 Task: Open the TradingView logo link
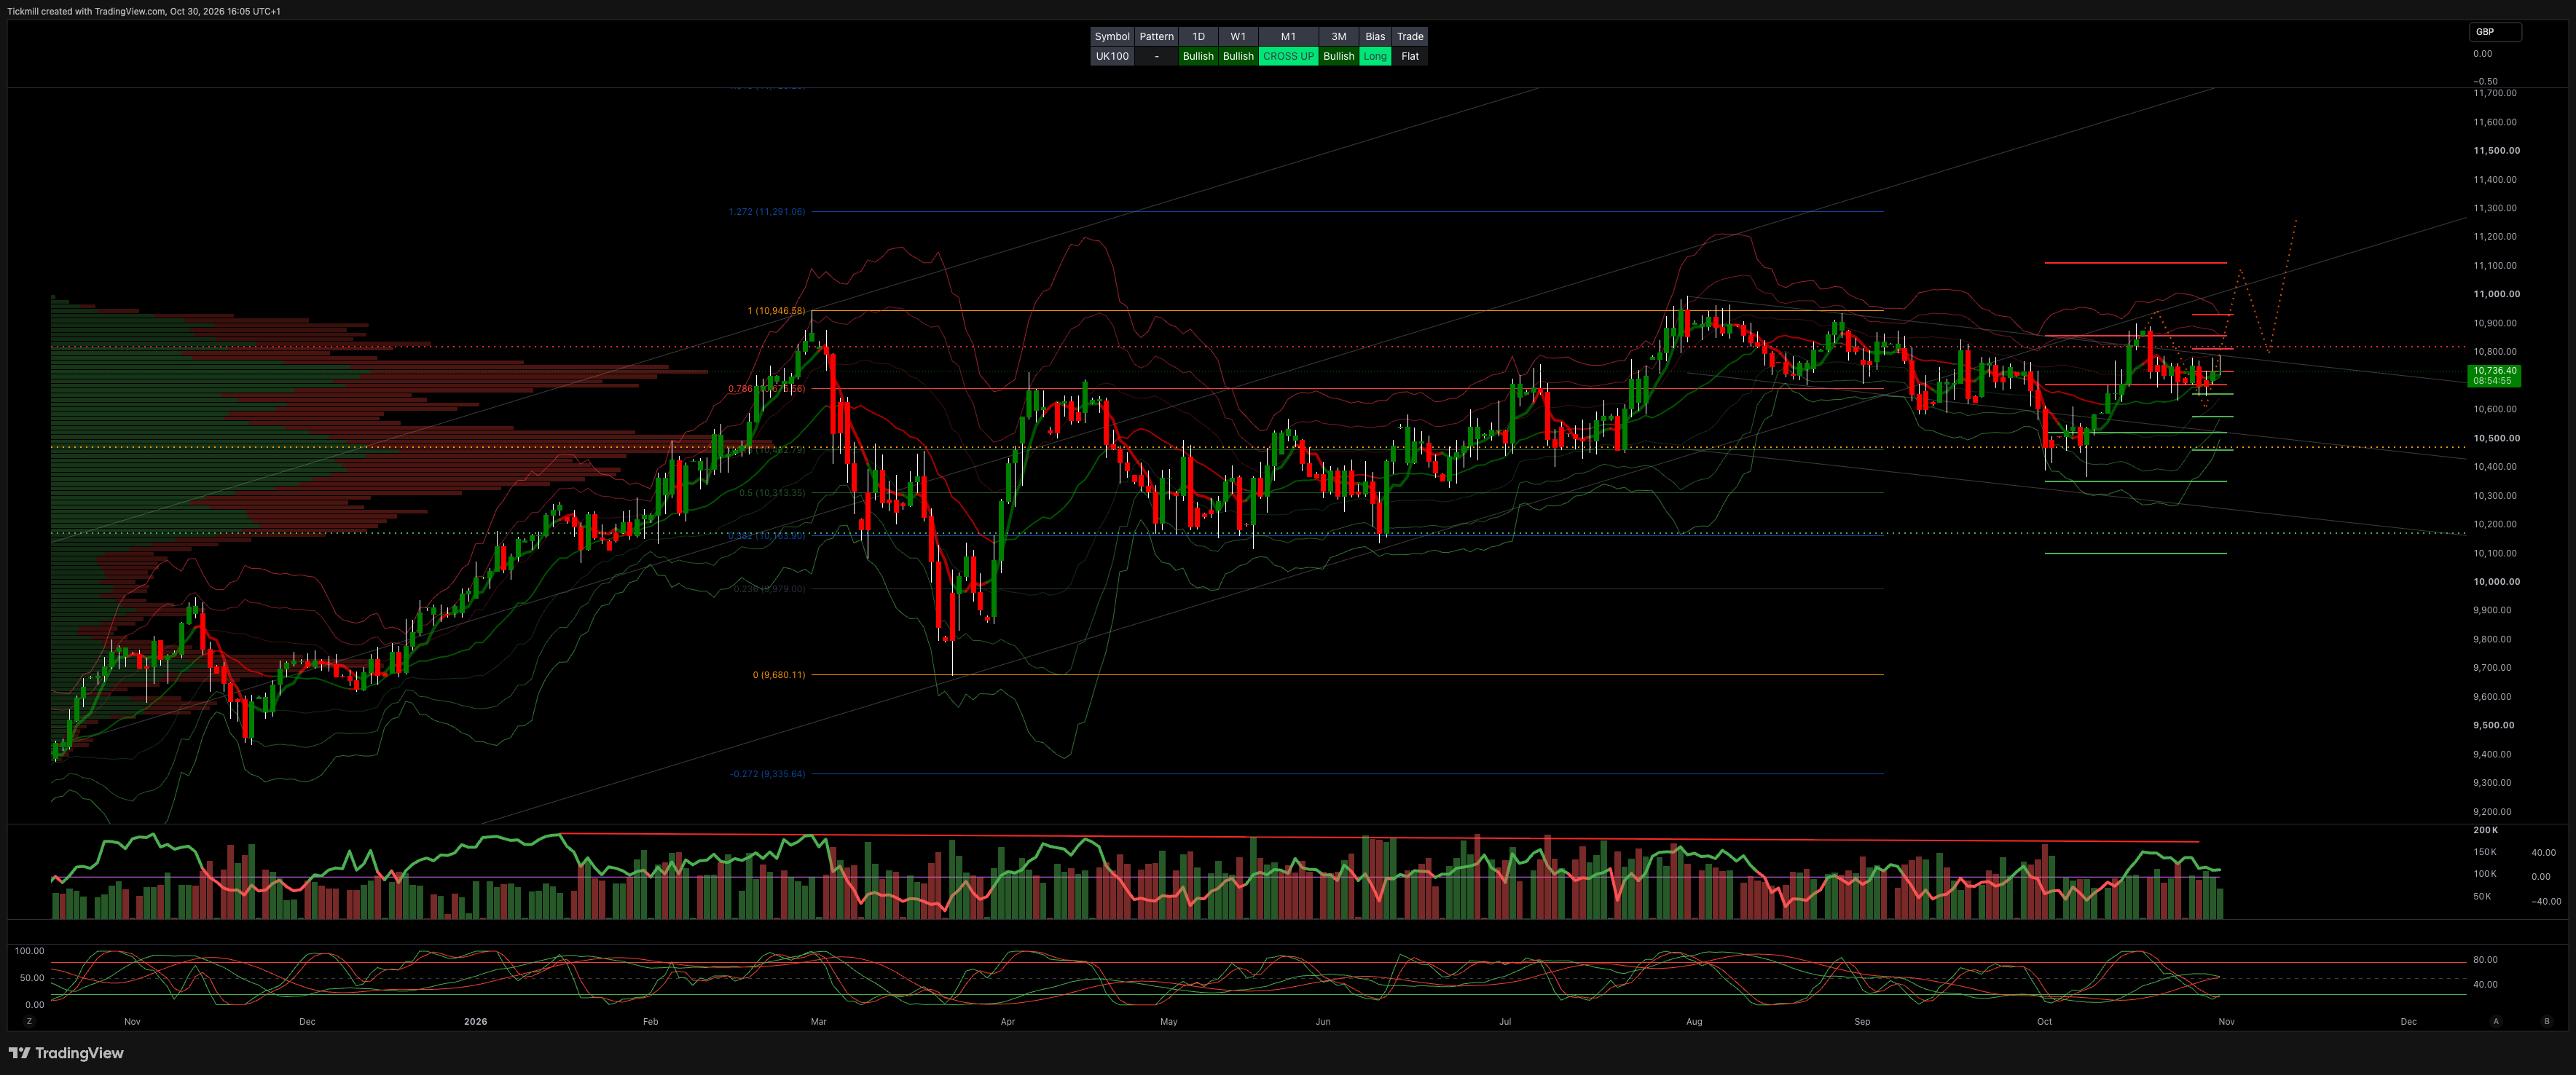(66, 1053)
